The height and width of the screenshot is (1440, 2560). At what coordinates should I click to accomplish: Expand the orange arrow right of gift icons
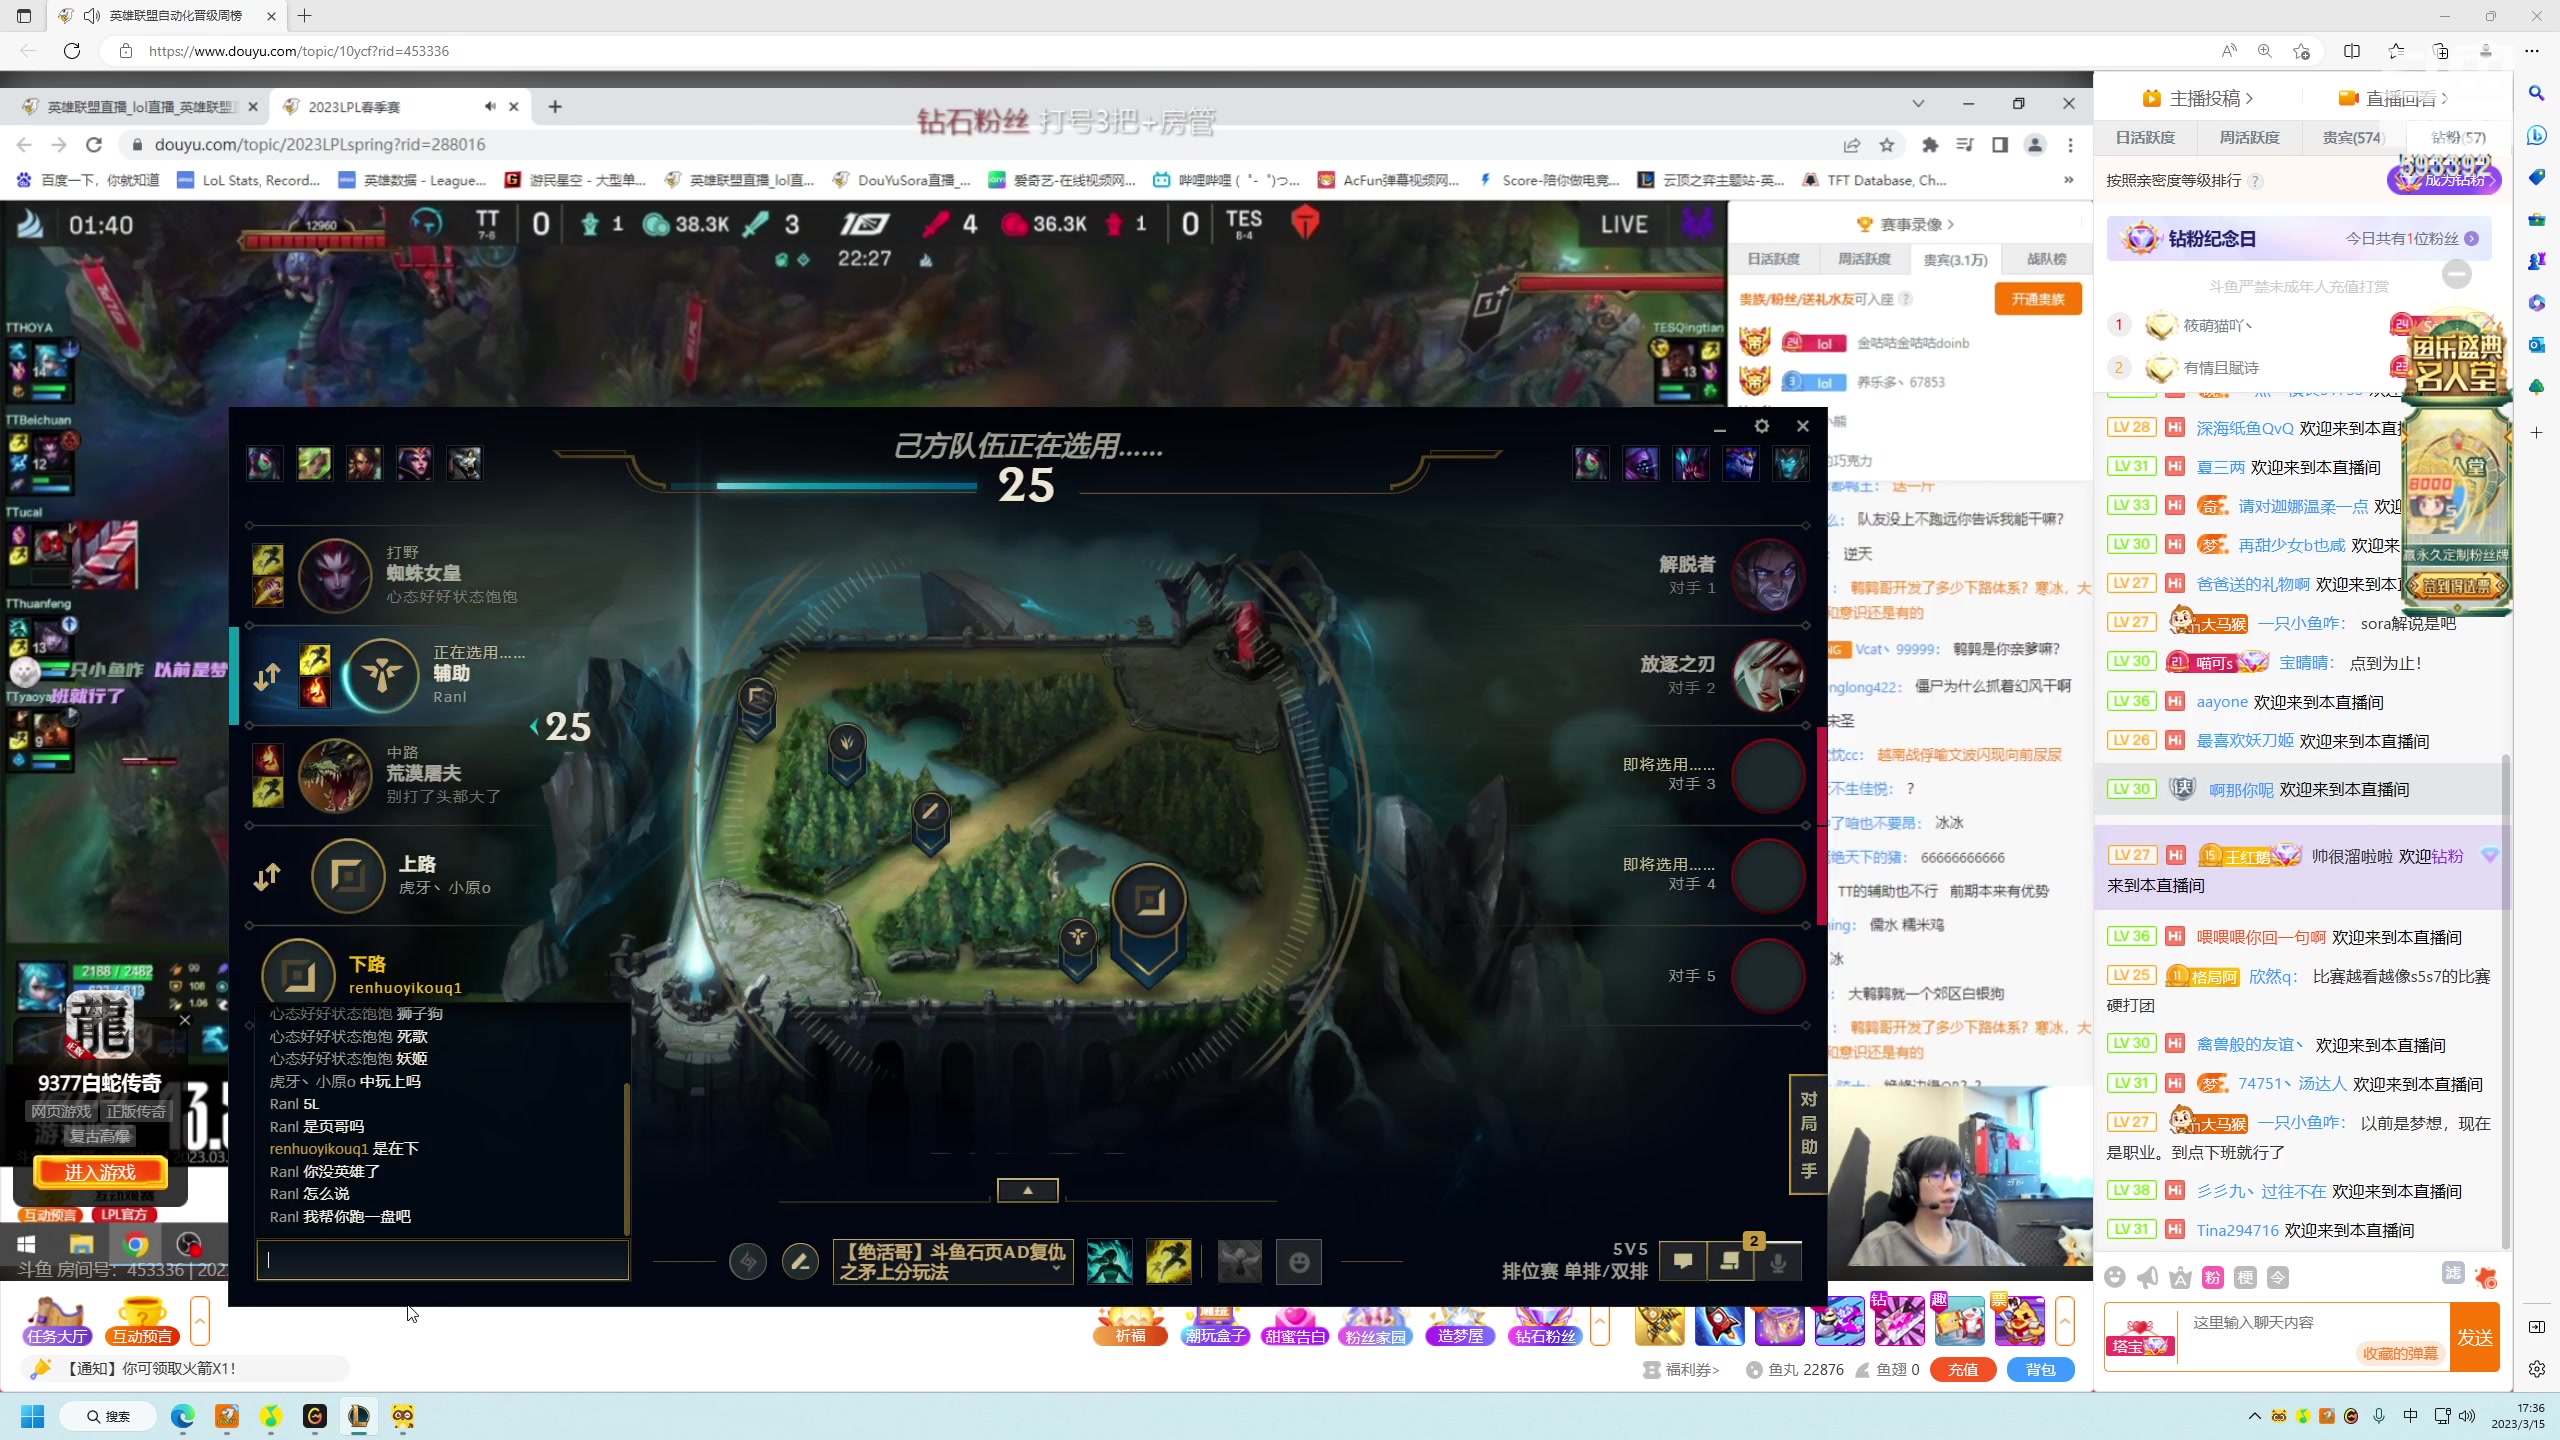tap(2065, 1321)
